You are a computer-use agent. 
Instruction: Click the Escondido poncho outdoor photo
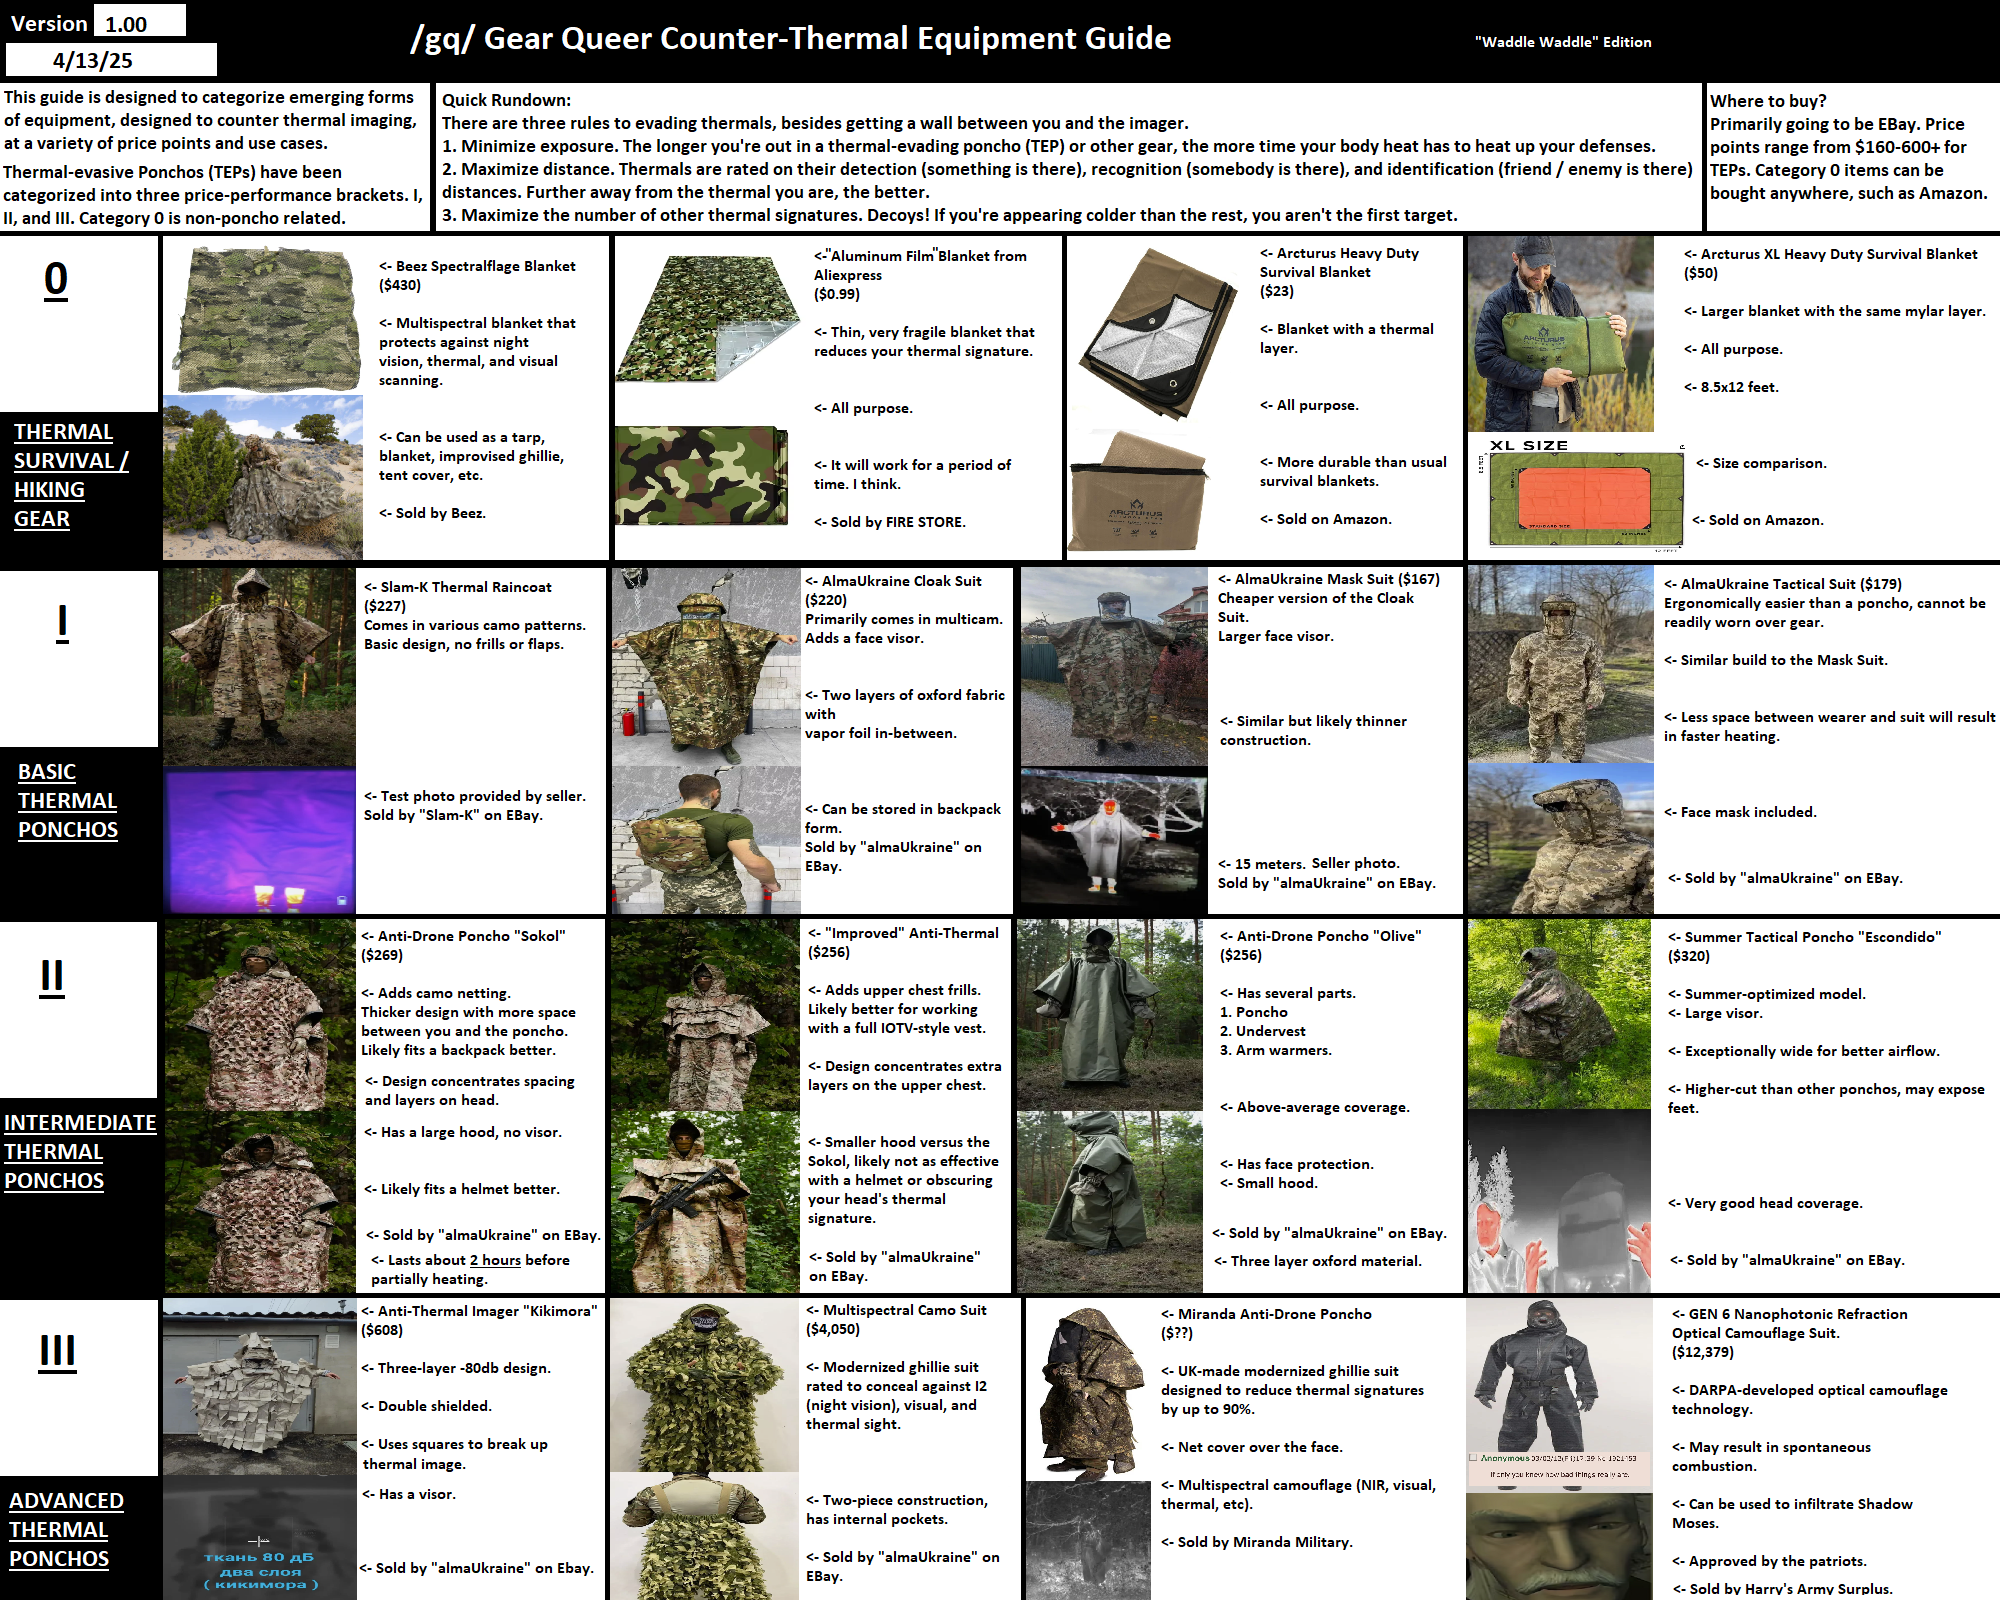[x=1559, y=1014]
